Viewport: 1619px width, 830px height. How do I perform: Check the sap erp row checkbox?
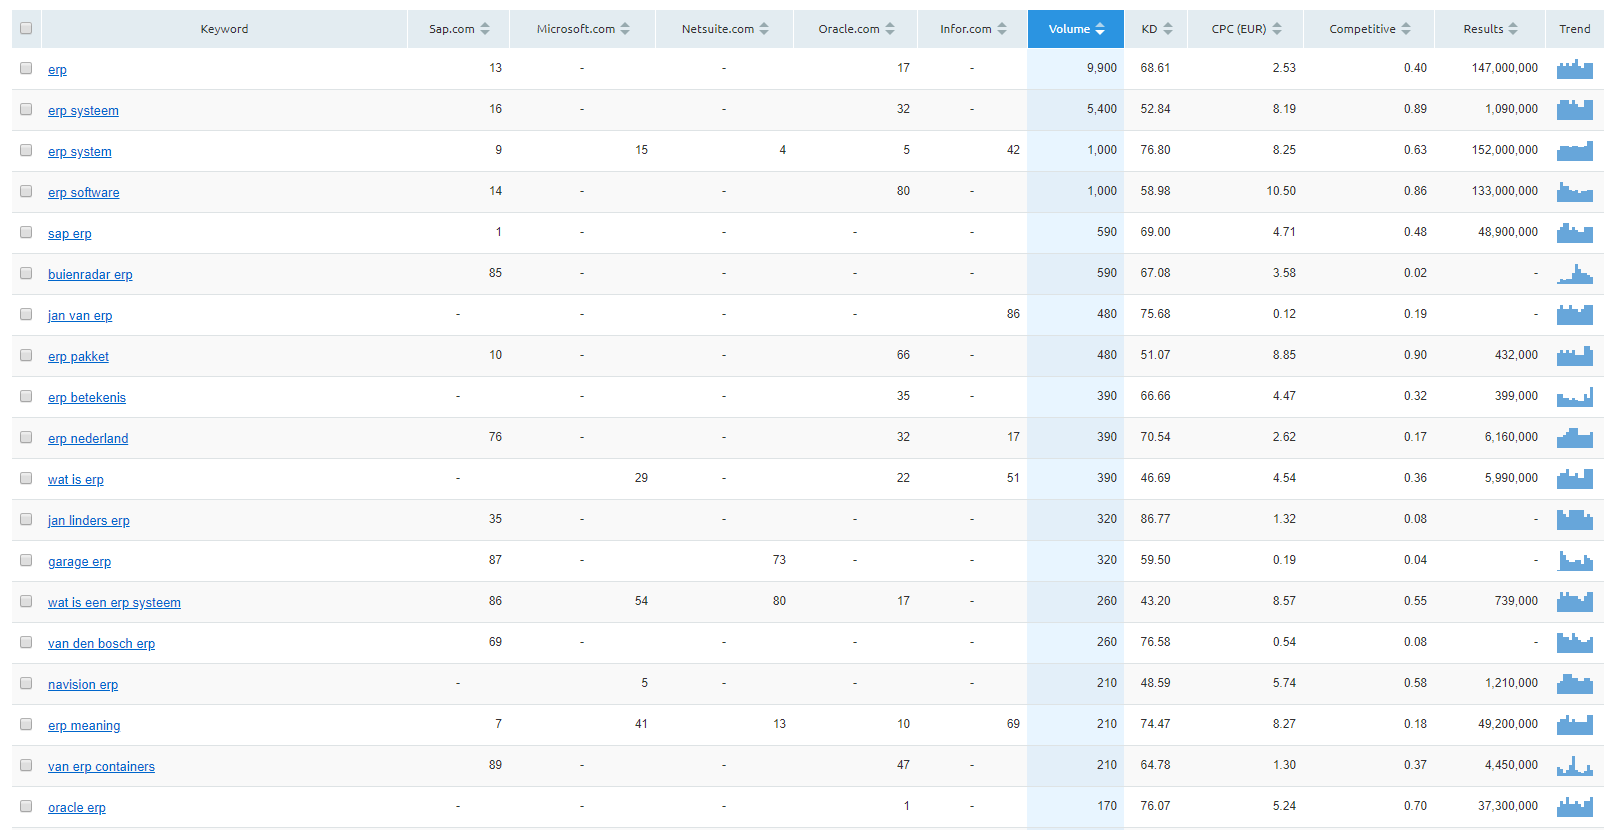click(26, 232)
